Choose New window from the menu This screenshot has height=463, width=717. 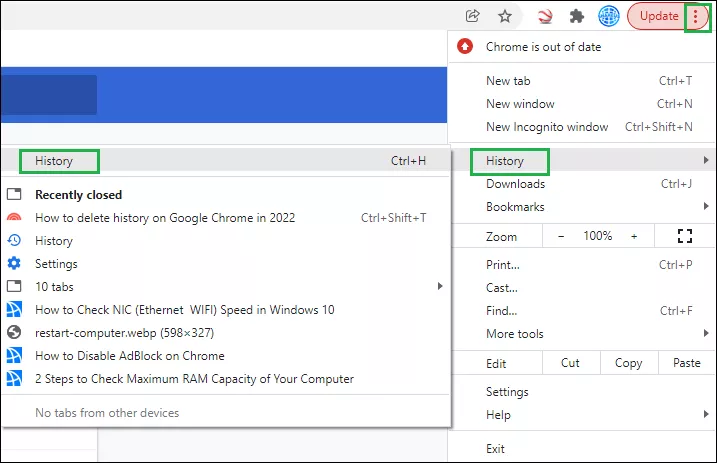(x=582, y=104)
